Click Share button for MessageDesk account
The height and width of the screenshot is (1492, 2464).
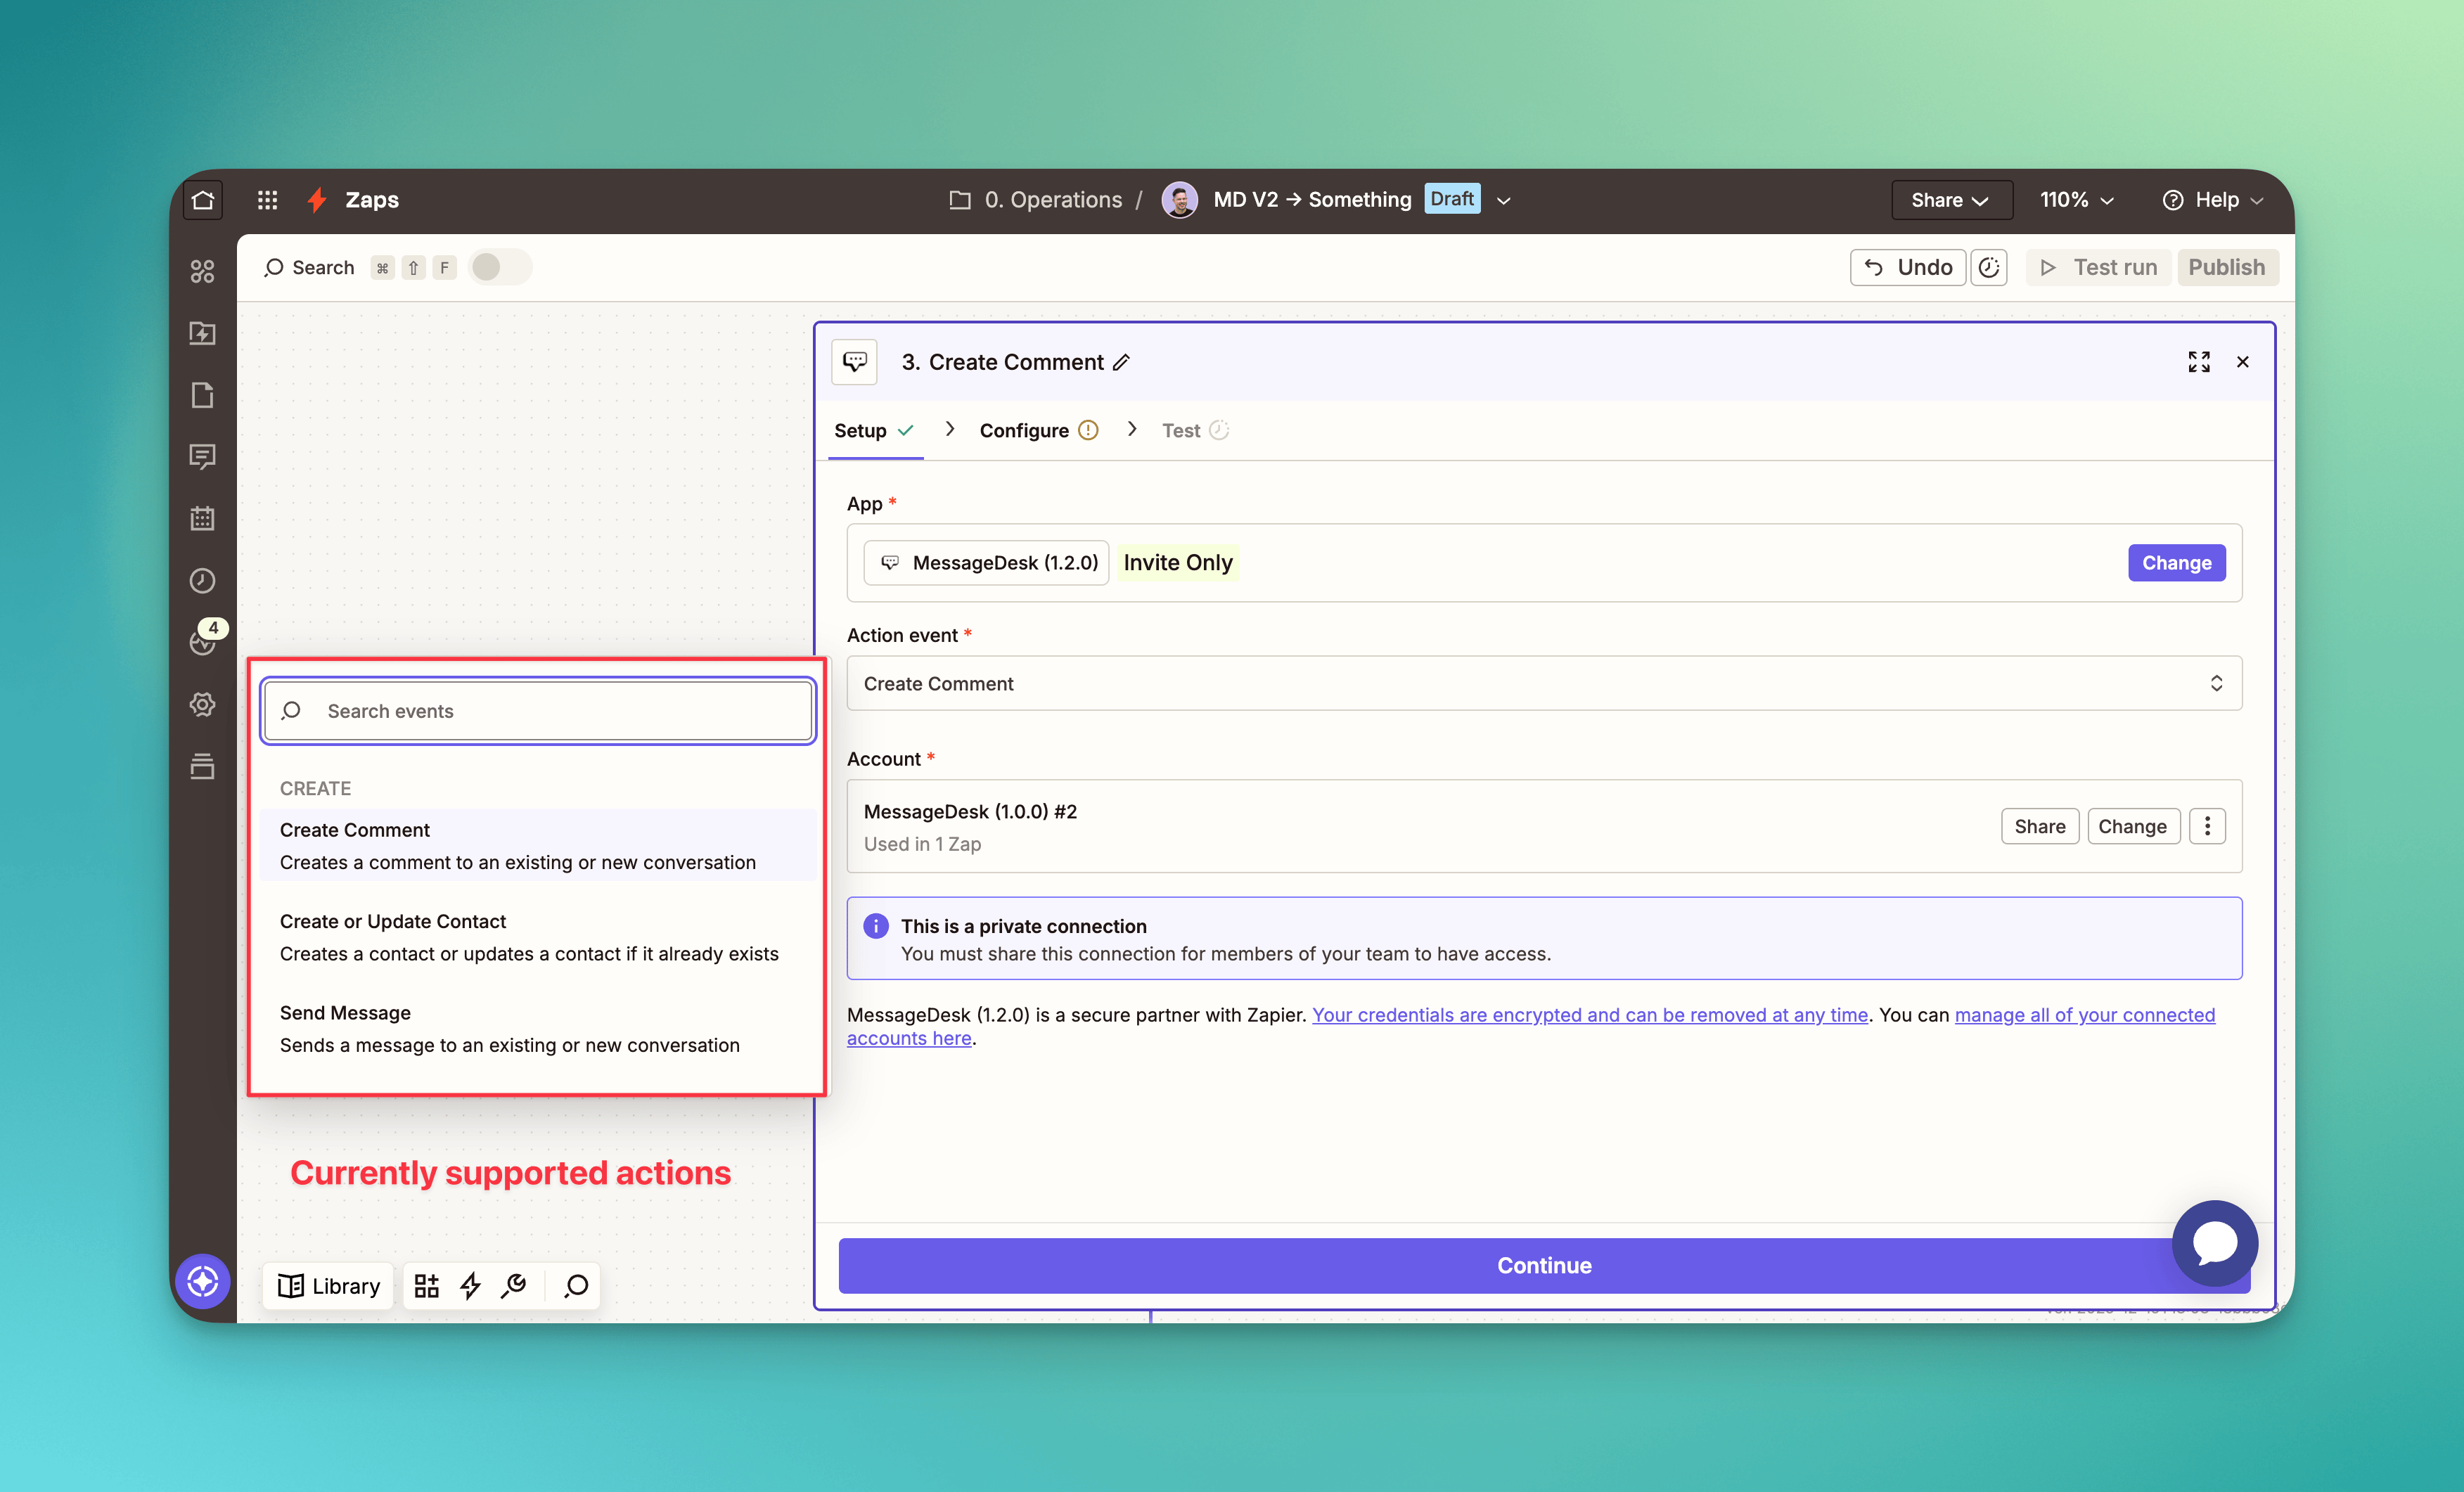pos(2040,826)
